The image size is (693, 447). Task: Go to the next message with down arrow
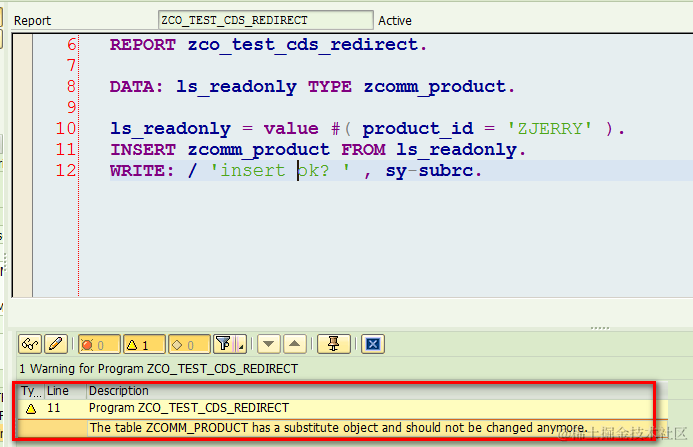pos(269,344)
